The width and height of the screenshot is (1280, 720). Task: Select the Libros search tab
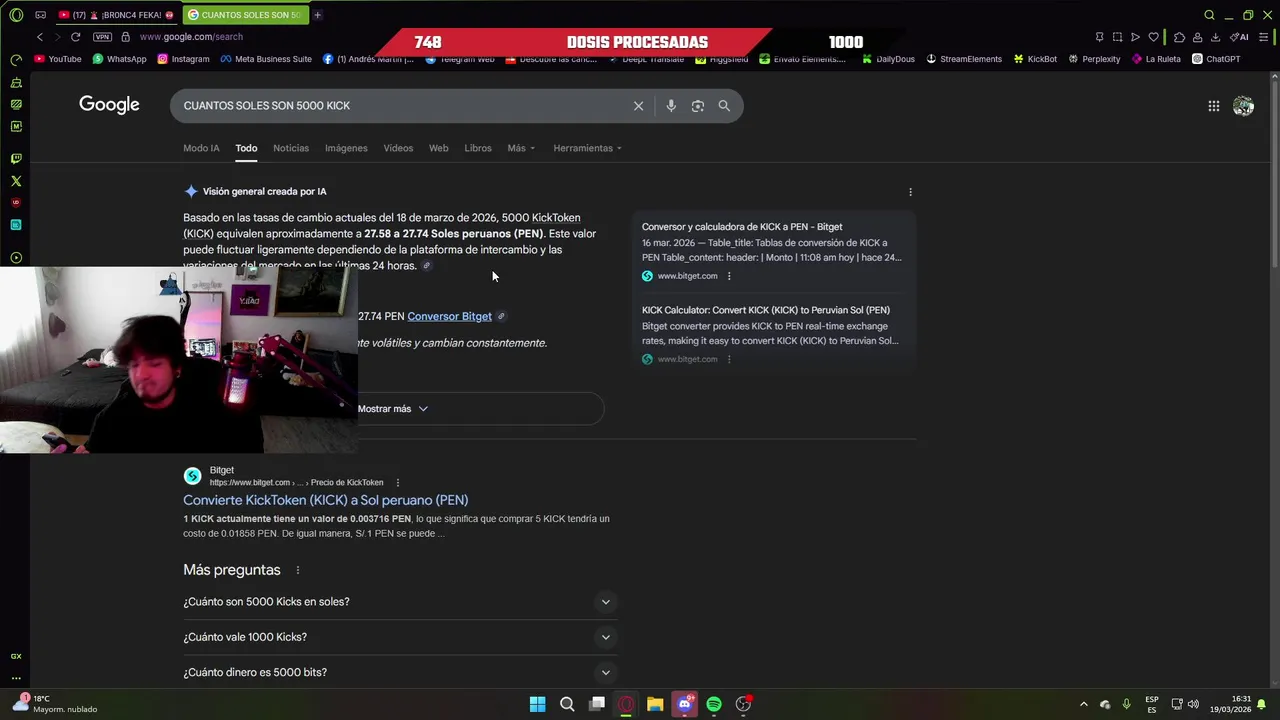pyautogui.click(x=478, y=148)
